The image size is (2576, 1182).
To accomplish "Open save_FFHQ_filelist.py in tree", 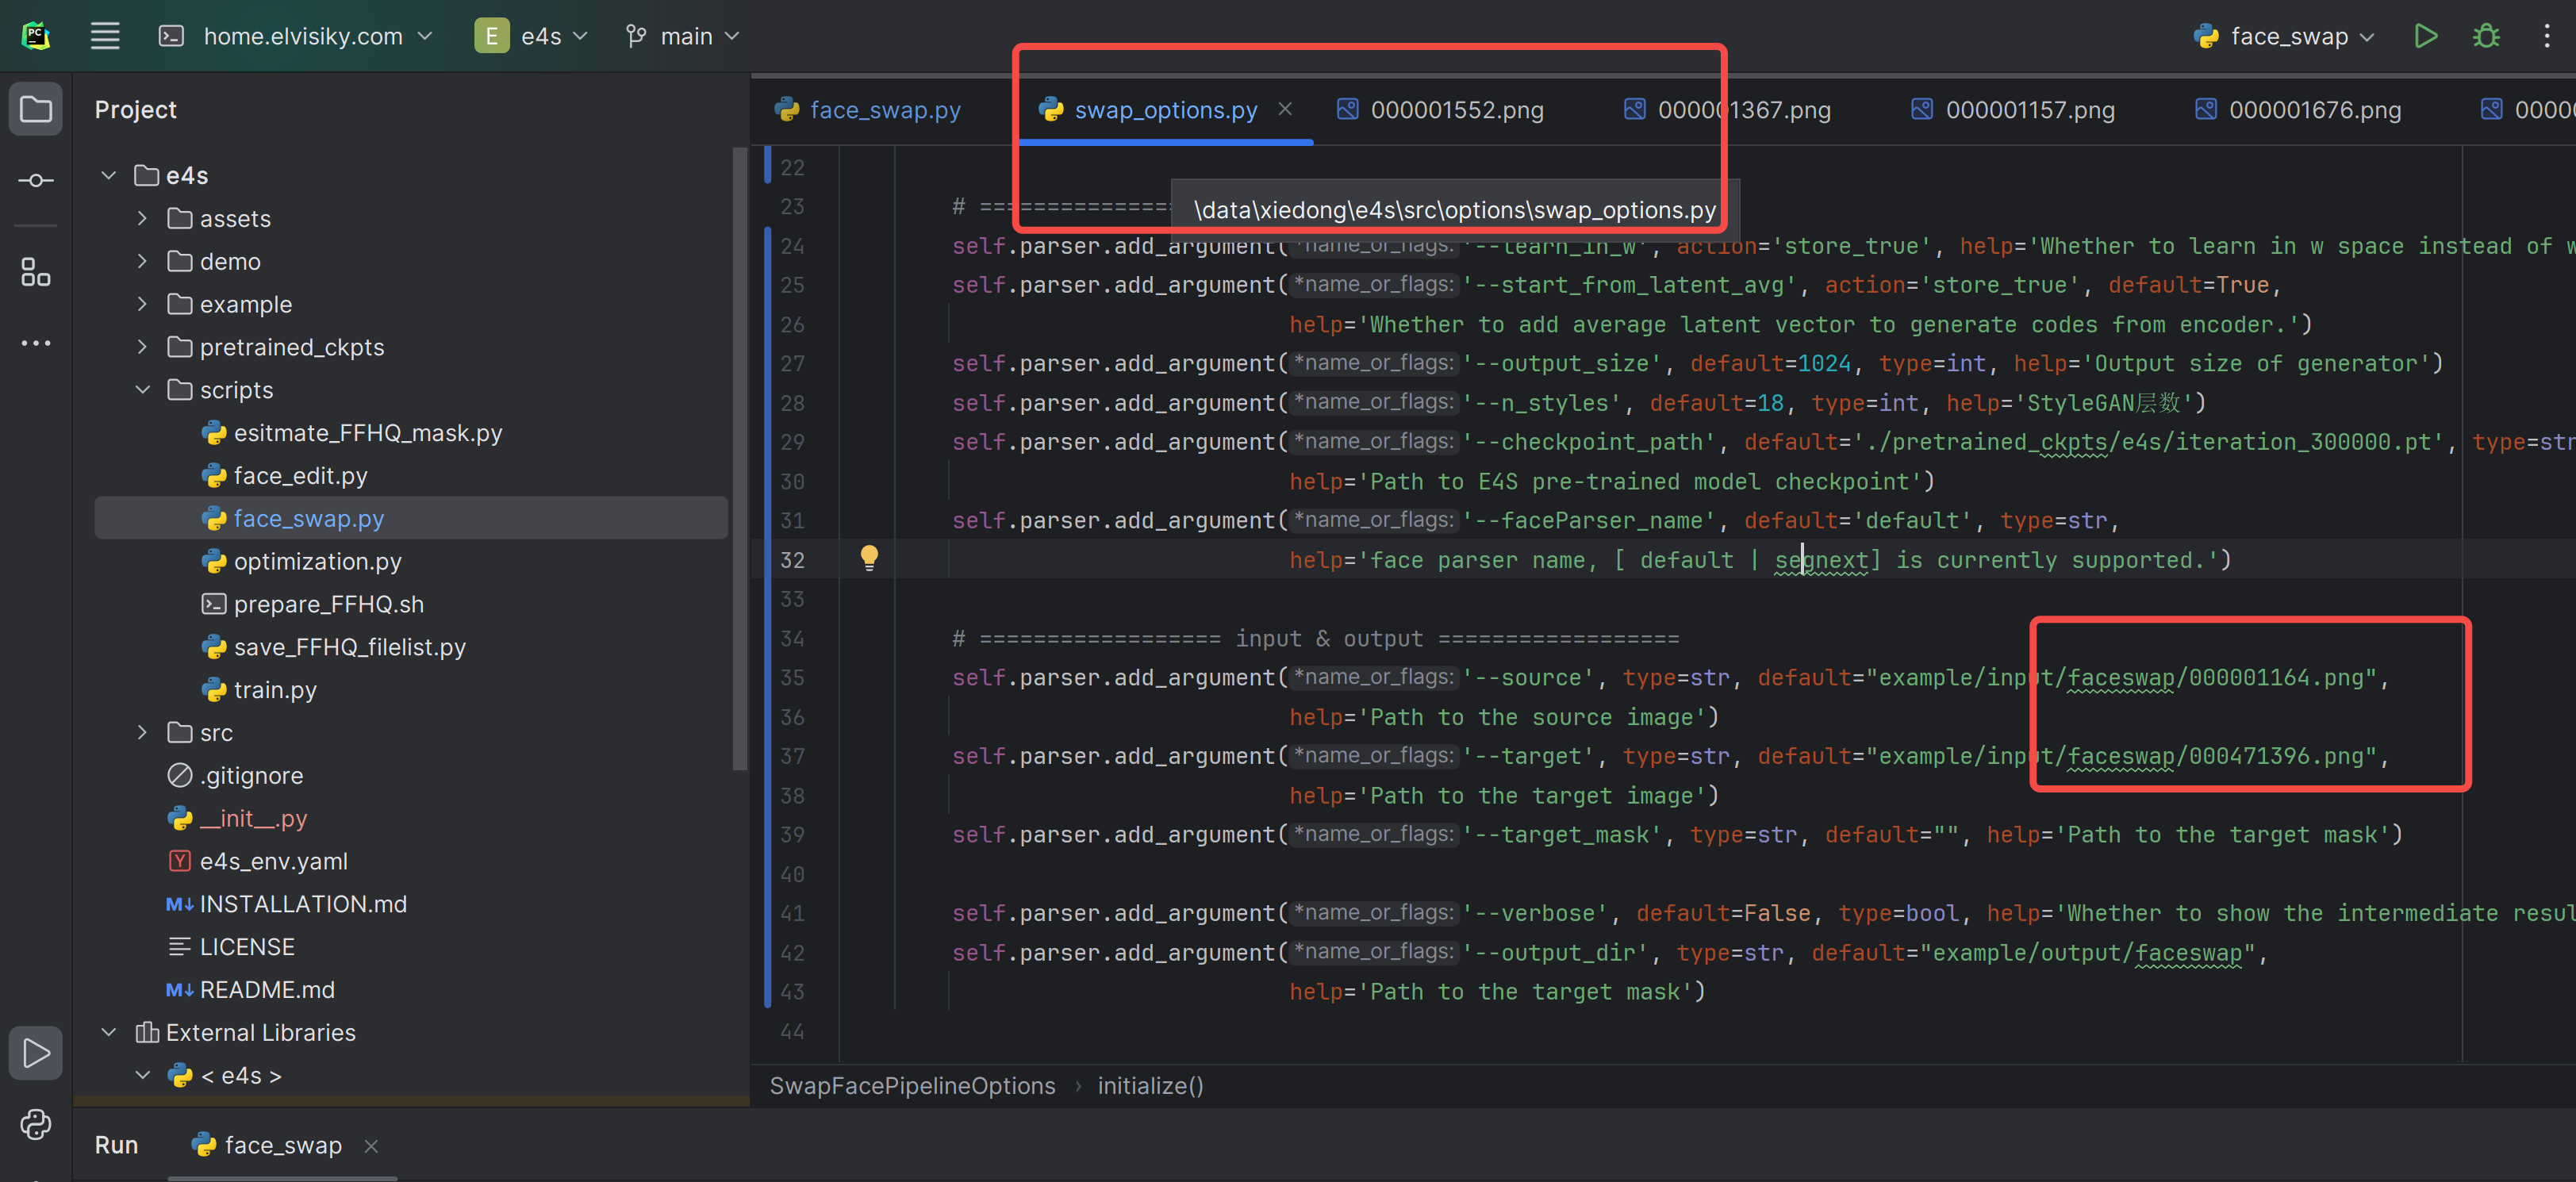I will pyautogui.click(x=334, y=647).
